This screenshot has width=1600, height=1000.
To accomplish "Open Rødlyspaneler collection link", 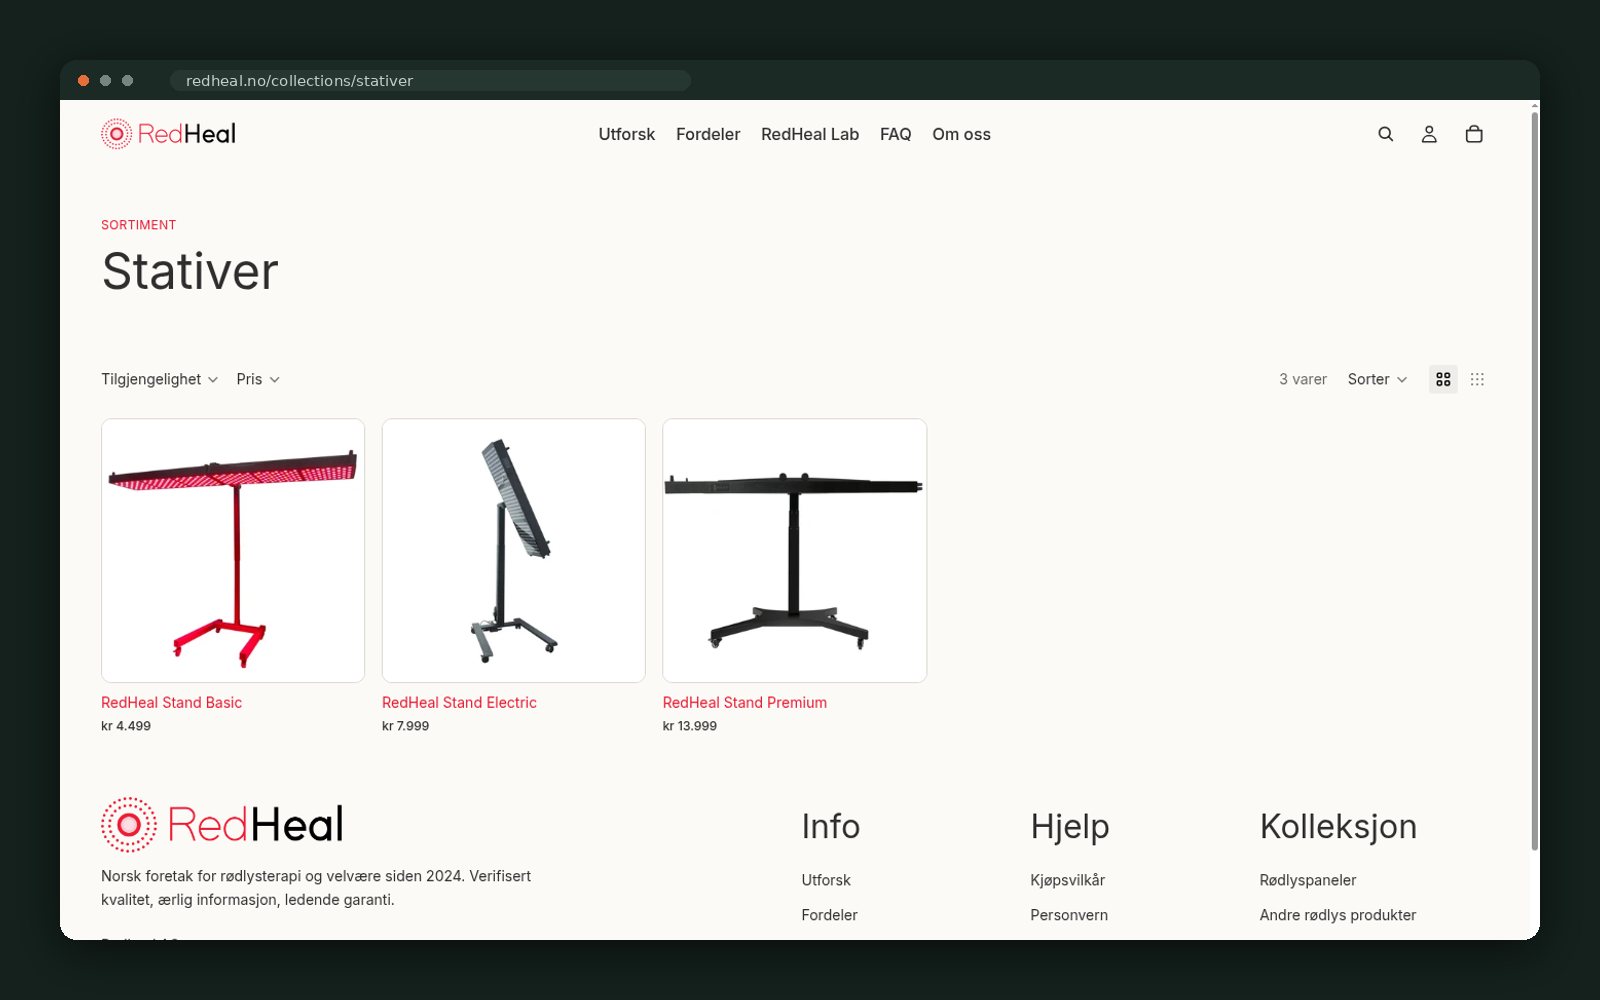I will click(1308, 880).
